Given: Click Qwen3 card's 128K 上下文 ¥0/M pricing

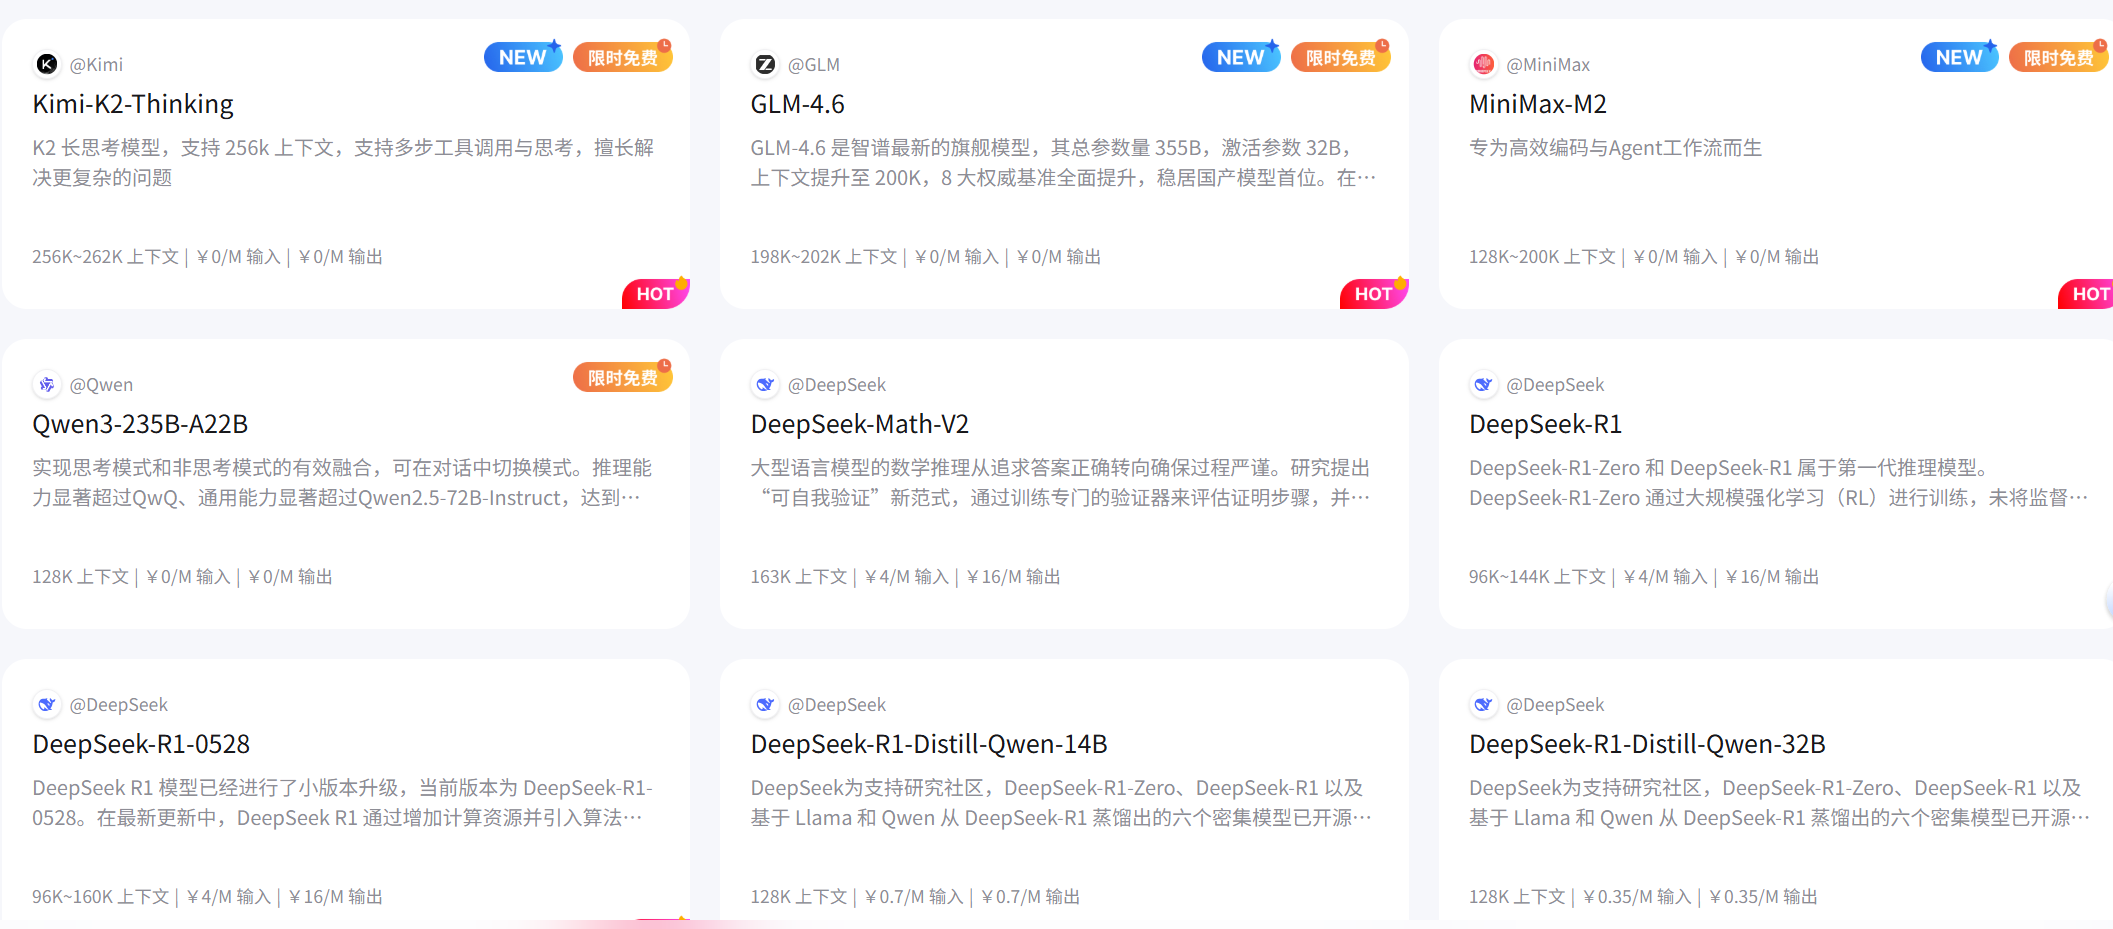Looking at the screenshot, I should tap(182, 577).
